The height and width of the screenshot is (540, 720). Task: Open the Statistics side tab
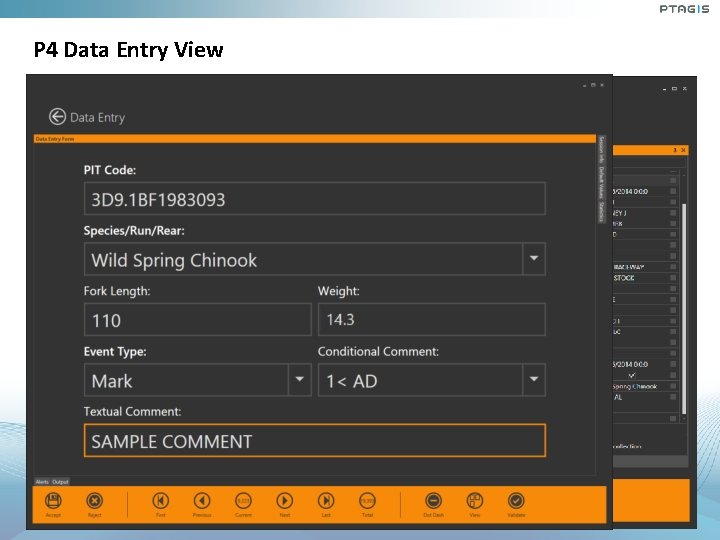point(601,211)
